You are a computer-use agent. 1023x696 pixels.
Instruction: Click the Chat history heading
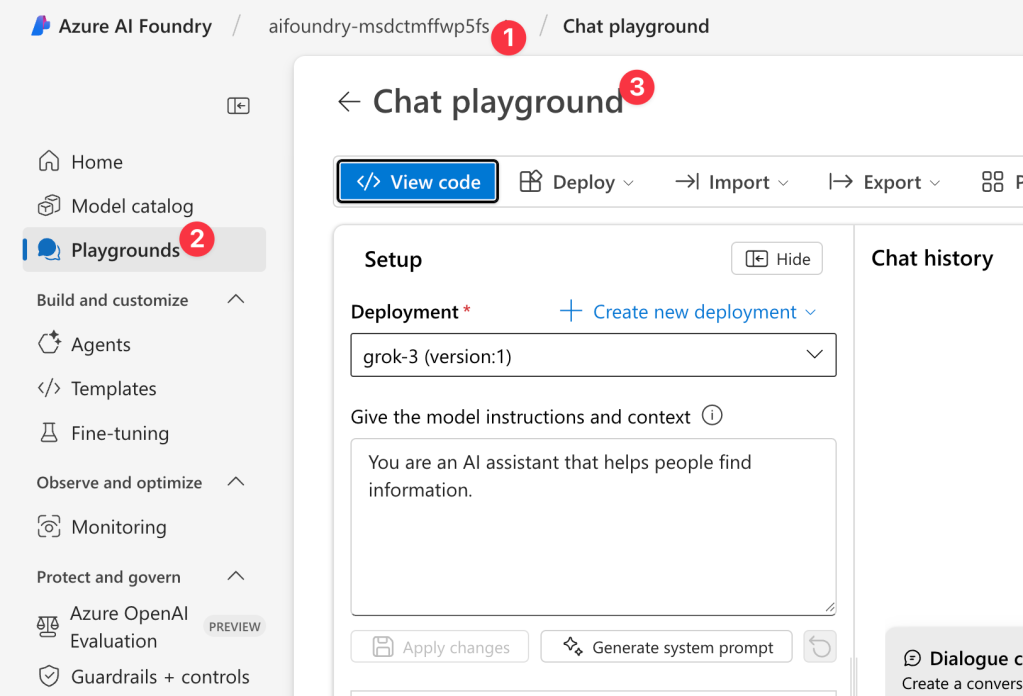pos(932,258)
